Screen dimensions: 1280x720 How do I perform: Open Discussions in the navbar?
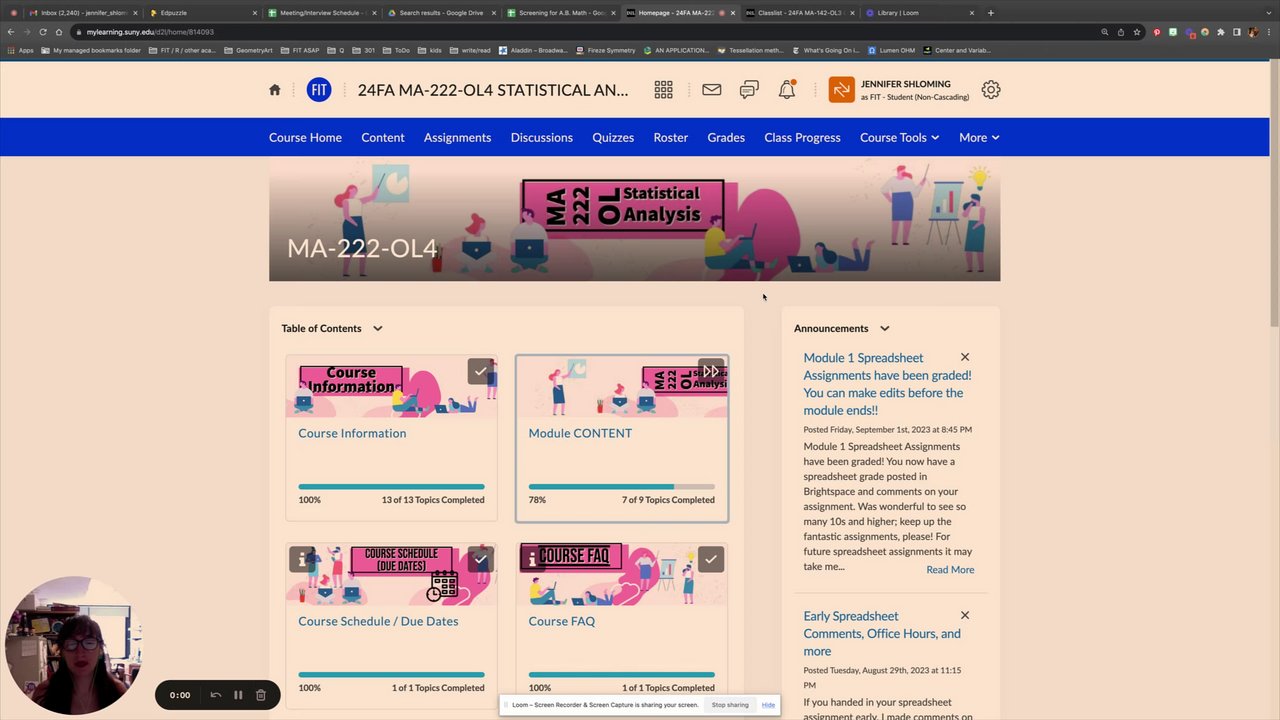click(x=542, y=137)
